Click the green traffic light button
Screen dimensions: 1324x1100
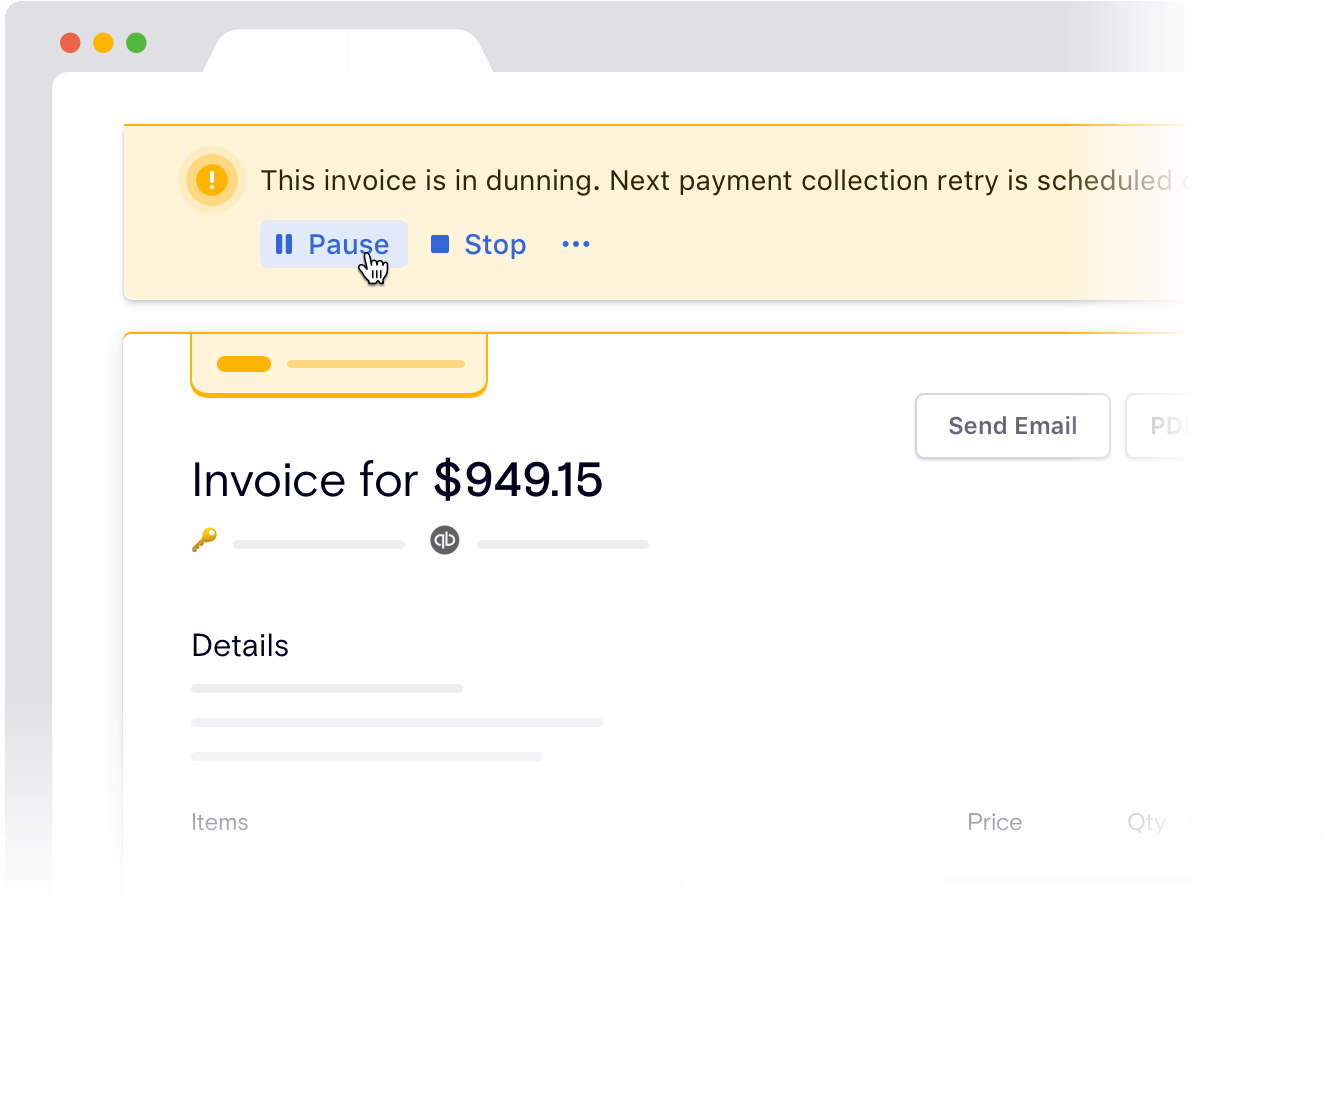coord(135,43)
